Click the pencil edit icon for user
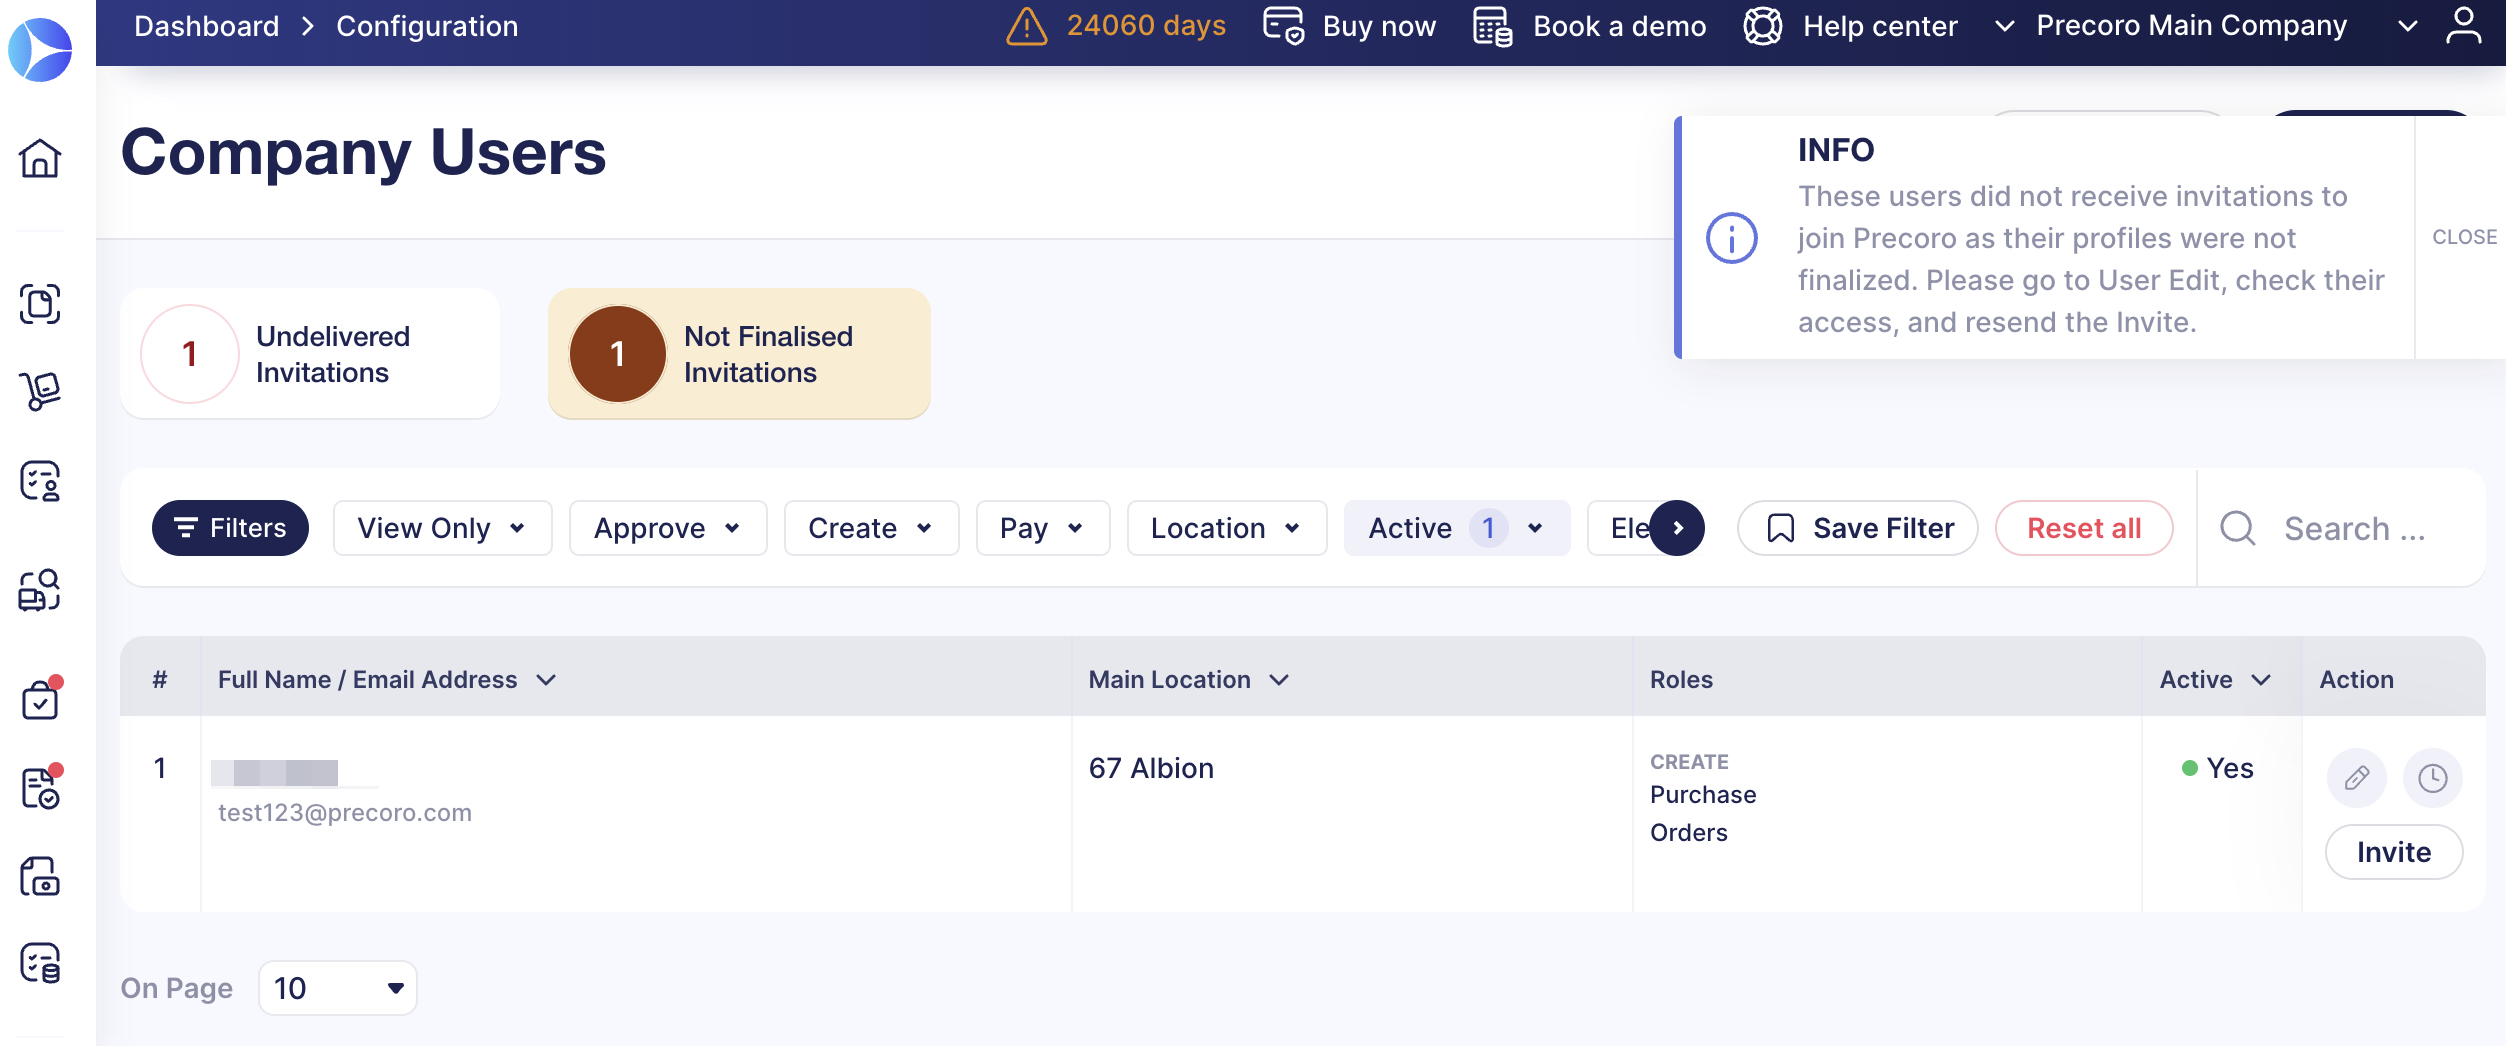2506x1046 pixels. pos(2356,777)
